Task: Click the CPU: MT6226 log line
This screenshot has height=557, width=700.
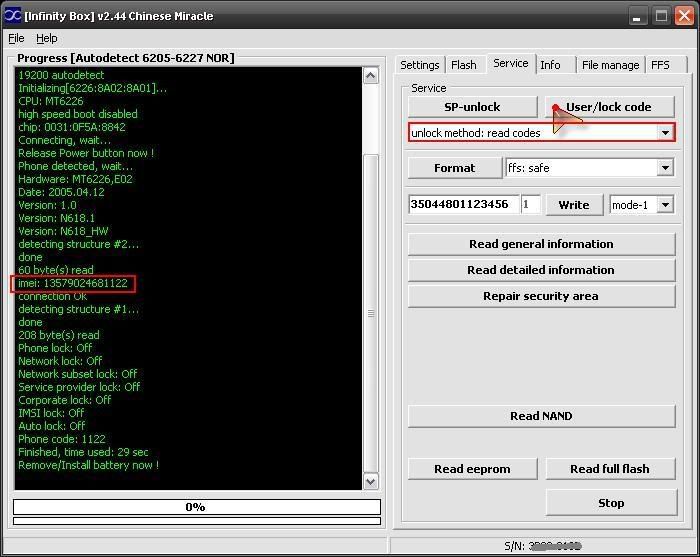Action: click(50, 101)
